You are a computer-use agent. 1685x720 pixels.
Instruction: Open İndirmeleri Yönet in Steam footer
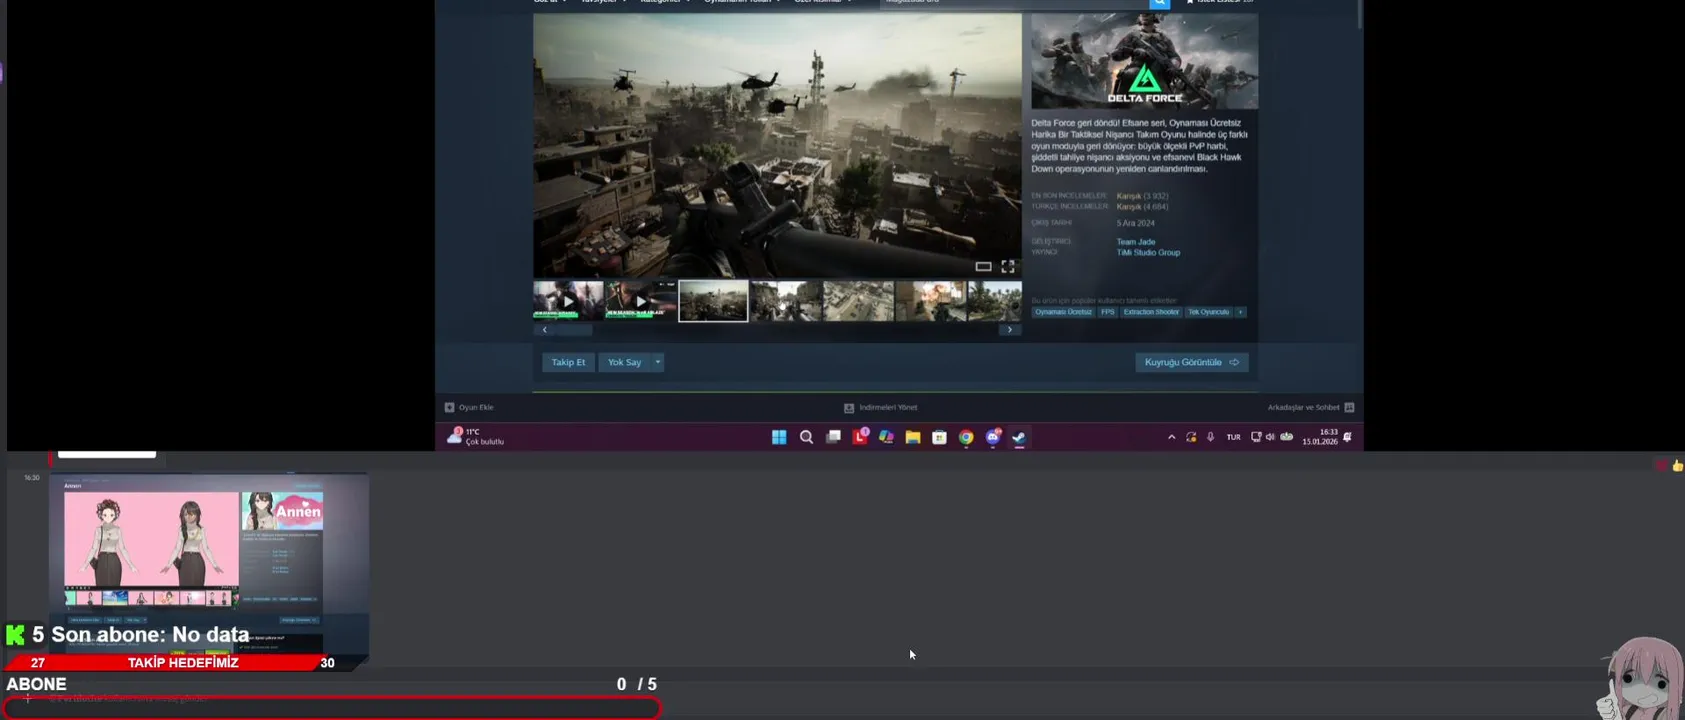(881, 407)
